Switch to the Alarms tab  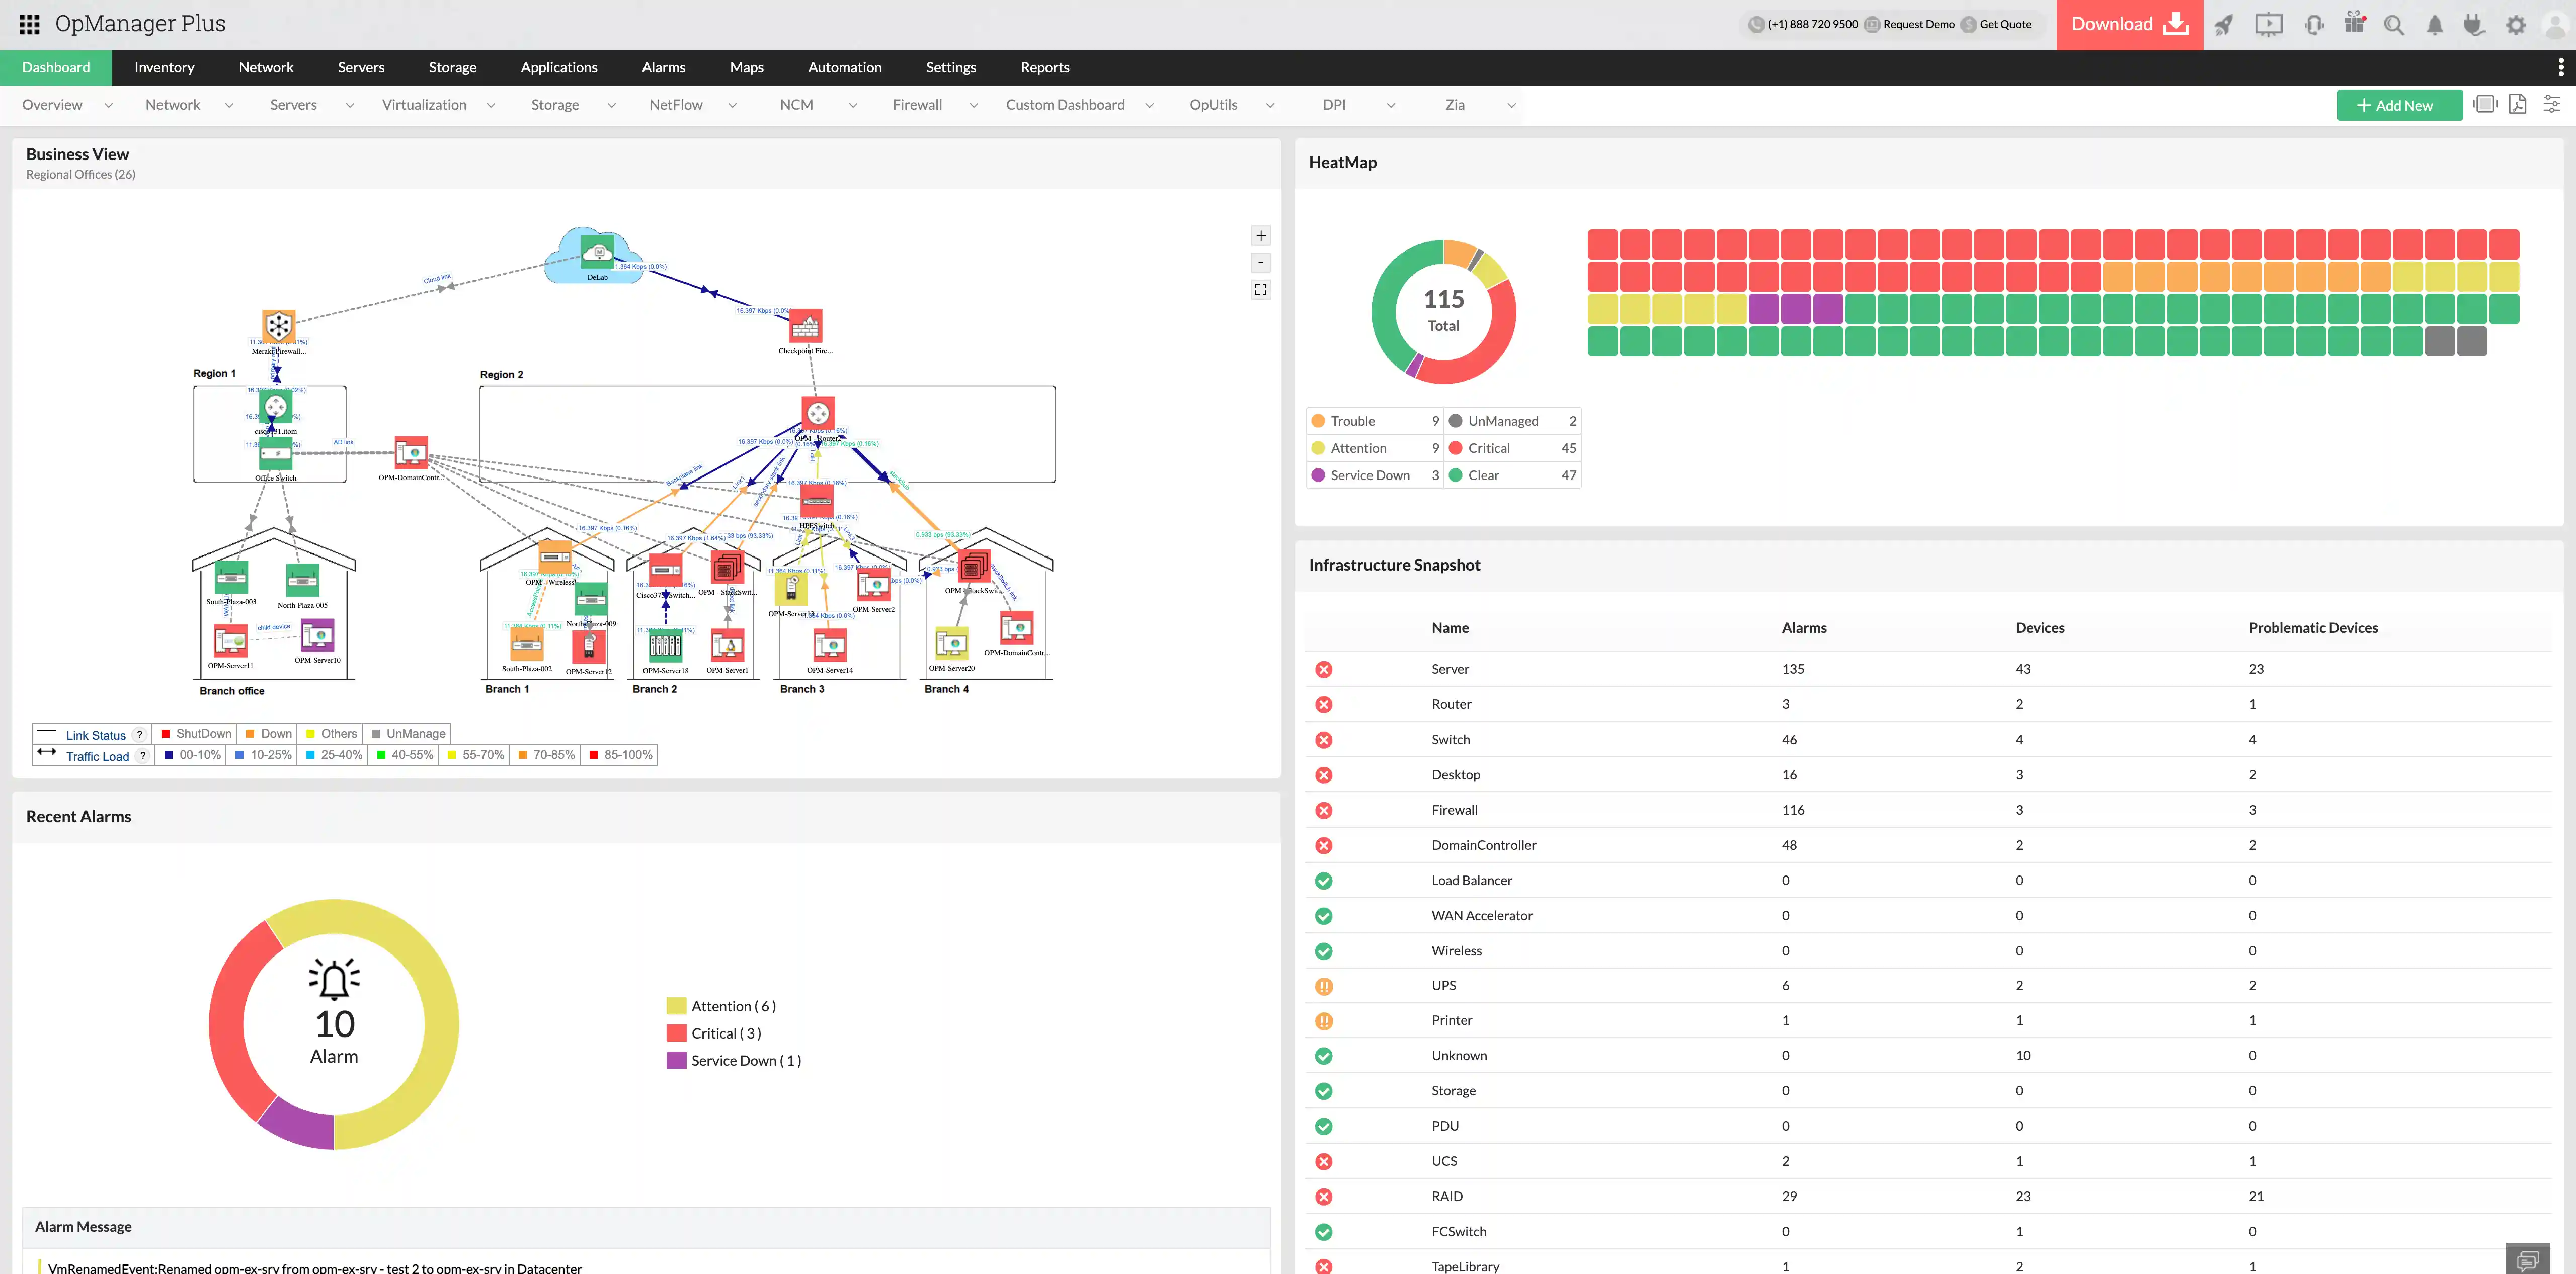pyautogui.click(x=663, y=67)
